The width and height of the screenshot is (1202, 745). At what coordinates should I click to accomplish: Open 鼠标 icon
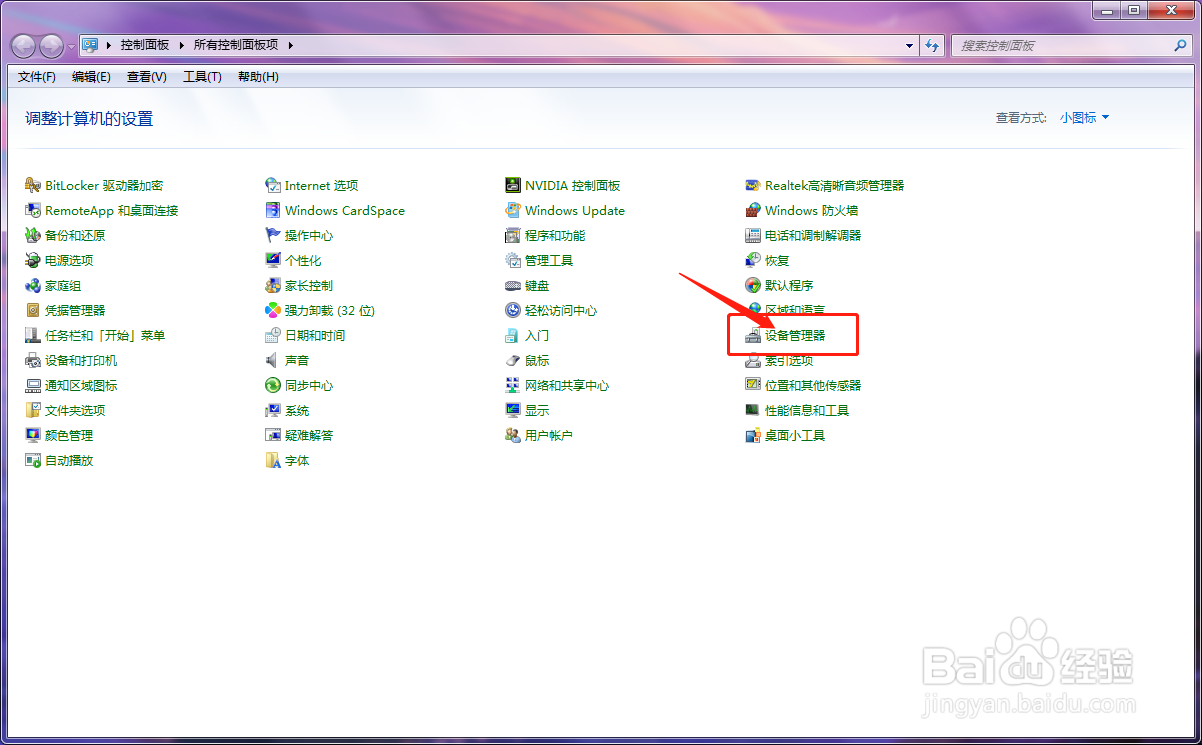(x=513, y=360)
